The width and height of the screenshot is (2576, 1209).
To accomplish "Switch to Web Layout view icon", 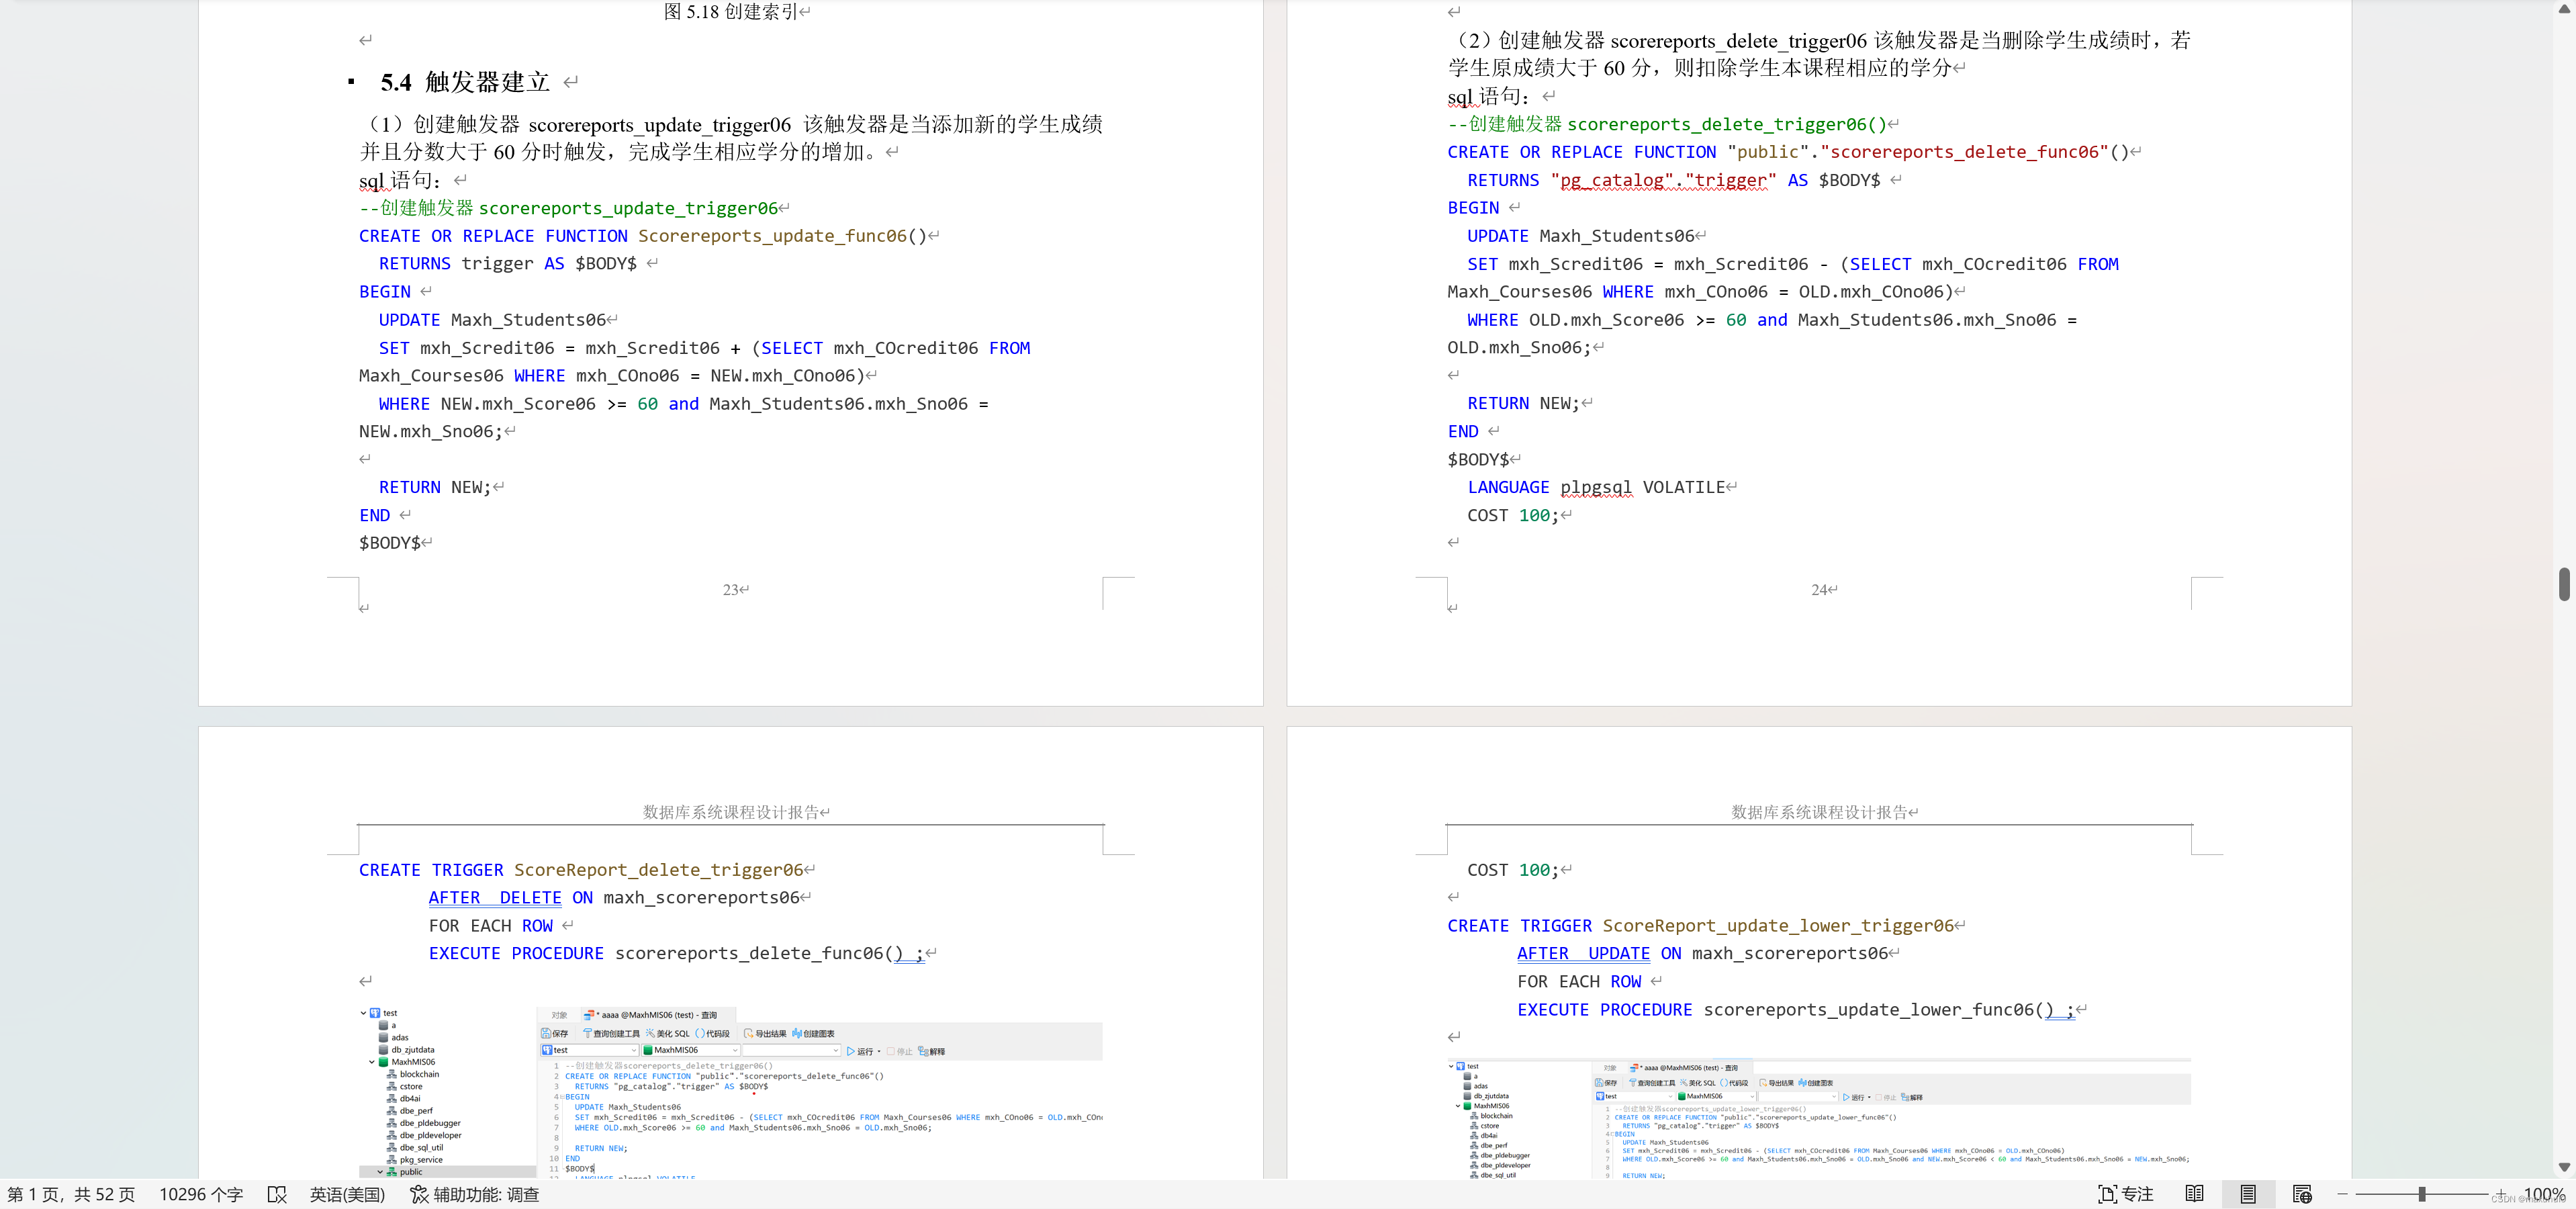I will pos(2302,1194).
